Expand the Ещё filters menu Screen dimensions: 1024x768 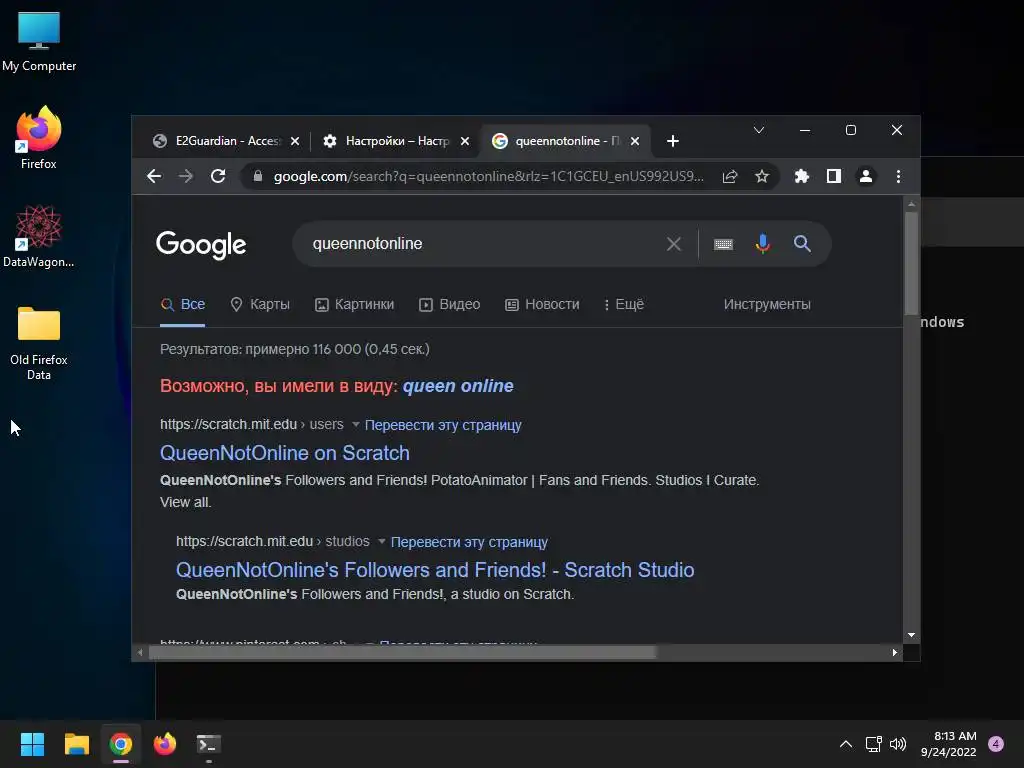(x=624, y=304)
